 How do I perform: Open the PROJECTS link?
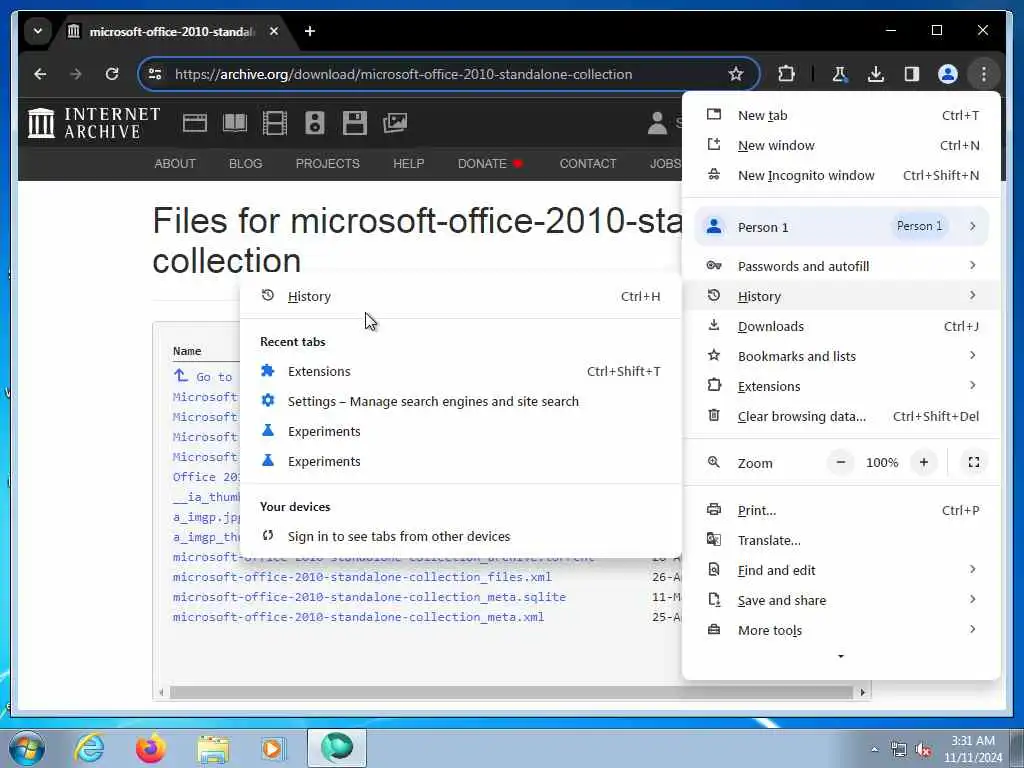327,163
